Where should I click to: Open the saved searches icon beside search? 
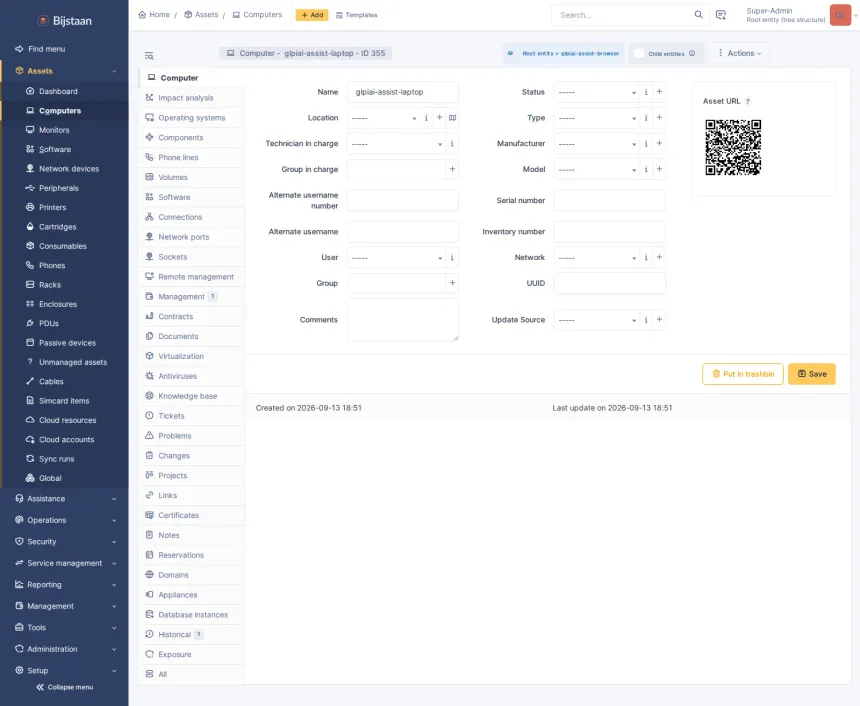tap(721, 15)
